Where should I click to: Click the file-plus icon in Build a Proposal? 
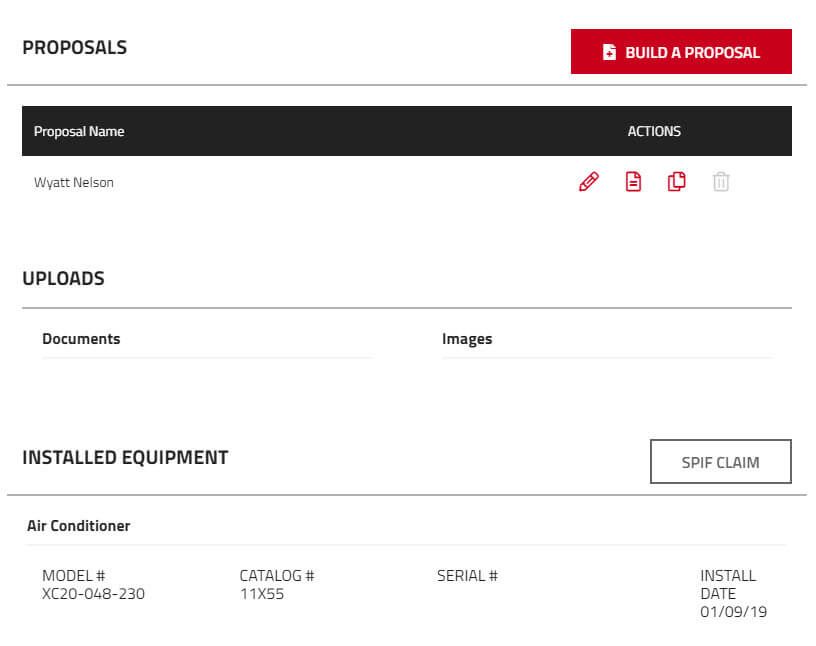click(x=609, y=52)
